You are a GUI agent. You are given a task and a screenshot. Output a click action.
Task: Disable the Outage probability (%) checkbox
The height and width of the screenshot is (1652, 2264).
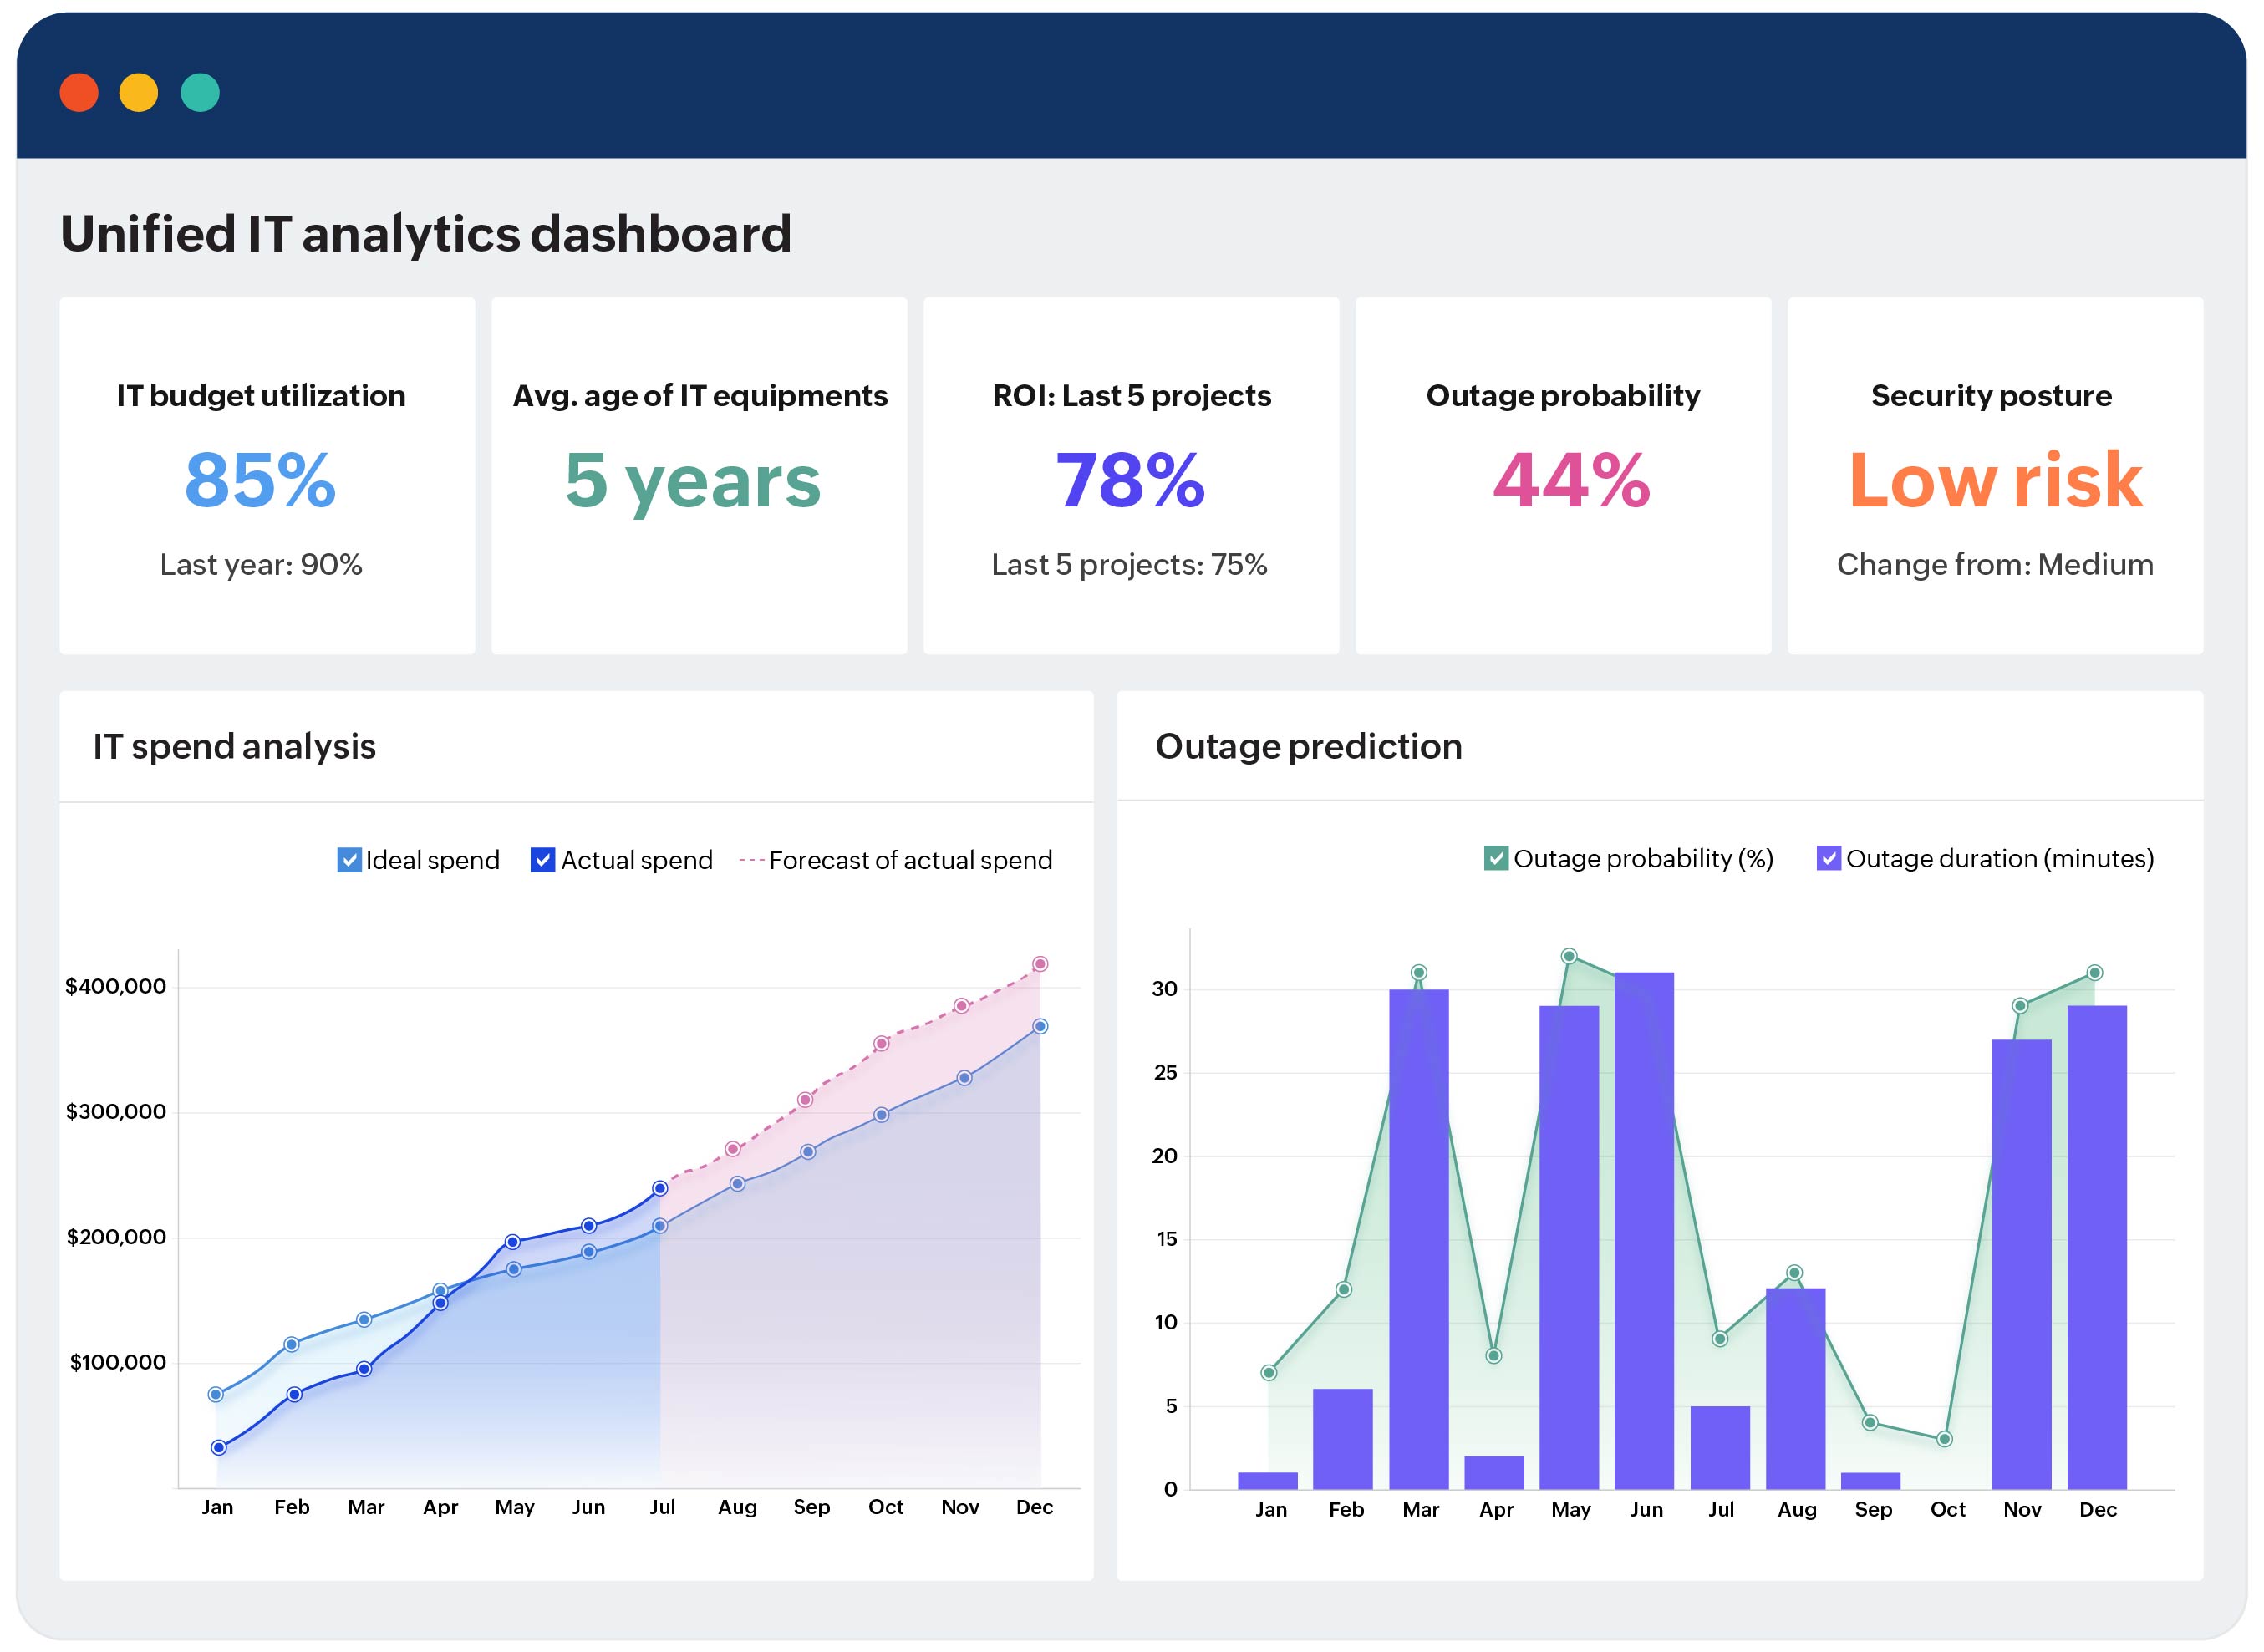(1495, 858)
